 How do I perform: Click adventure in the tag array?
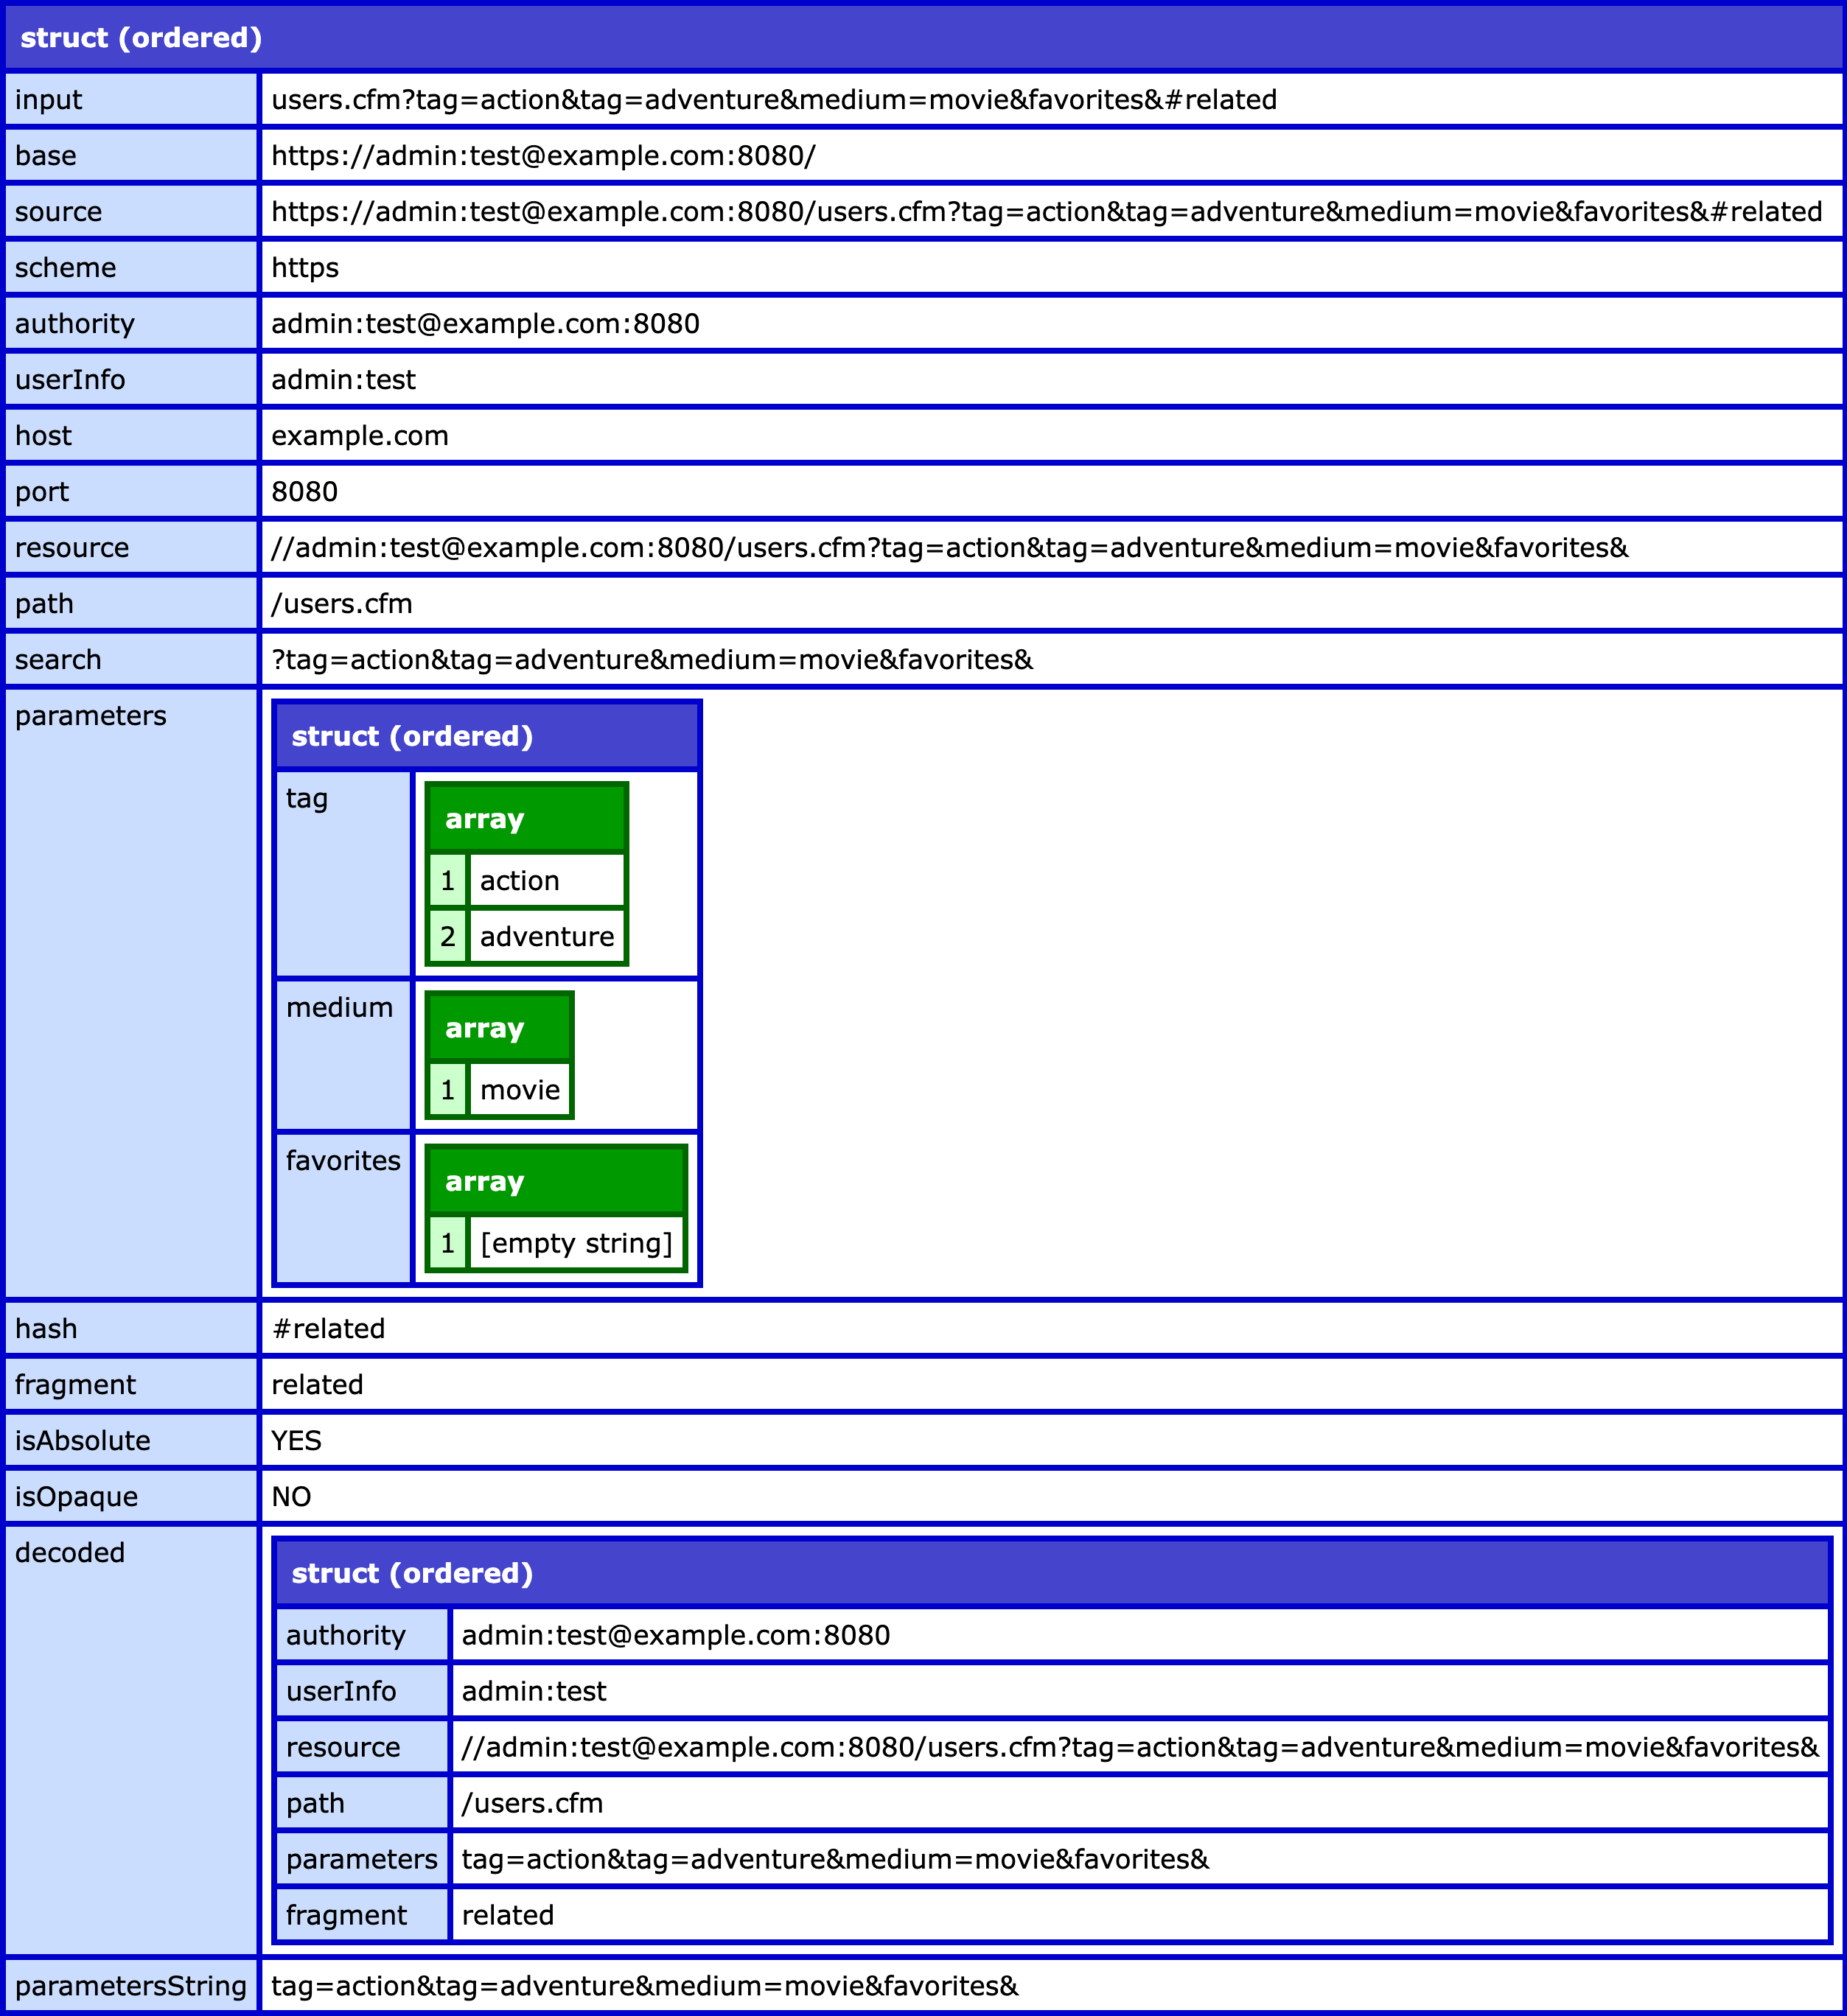(546, 936)
